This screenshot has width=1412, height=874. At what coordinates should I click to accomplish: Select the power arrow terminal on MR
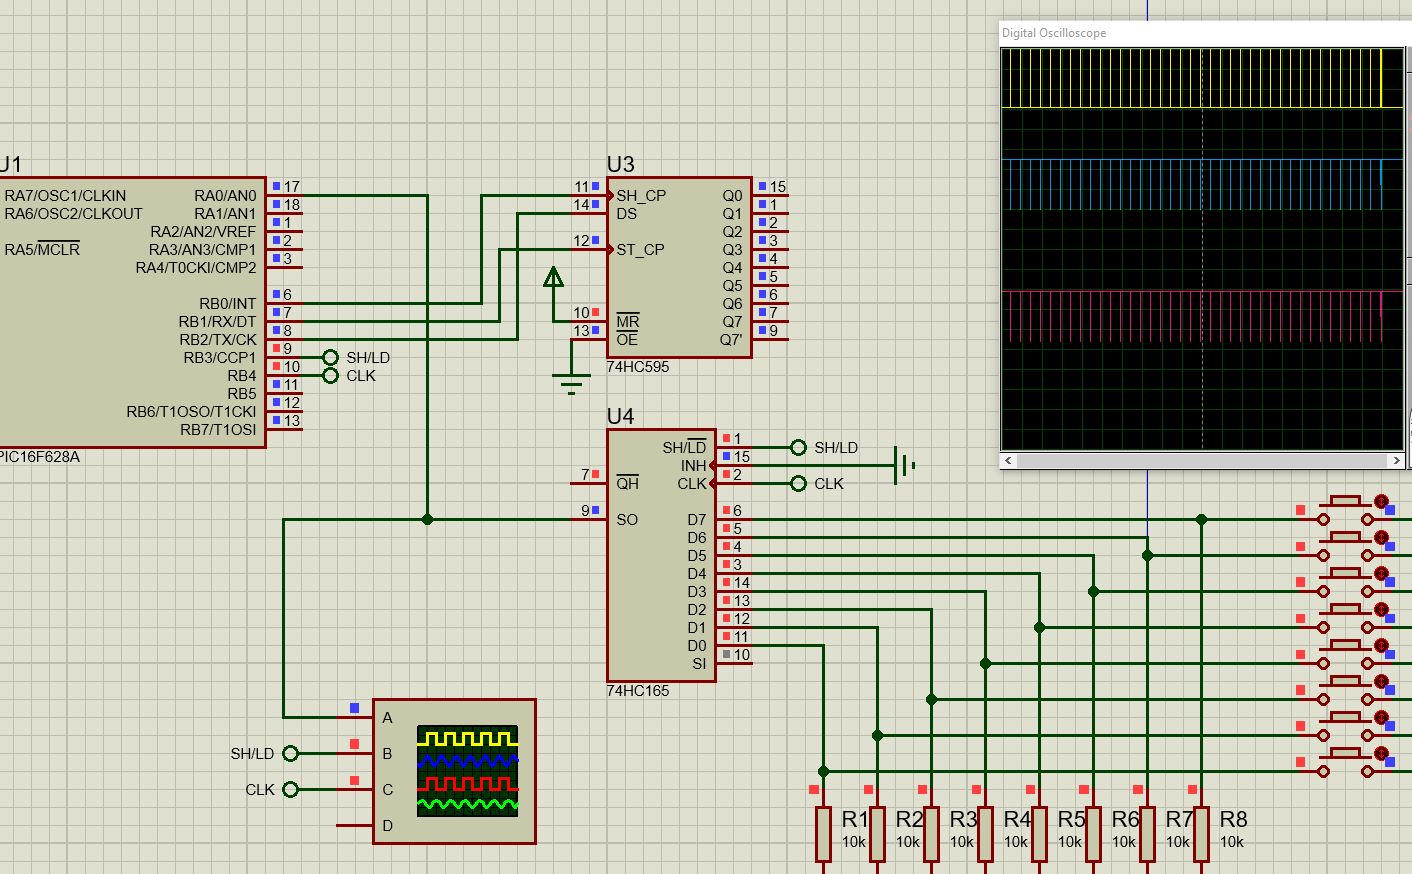[553, 277]
